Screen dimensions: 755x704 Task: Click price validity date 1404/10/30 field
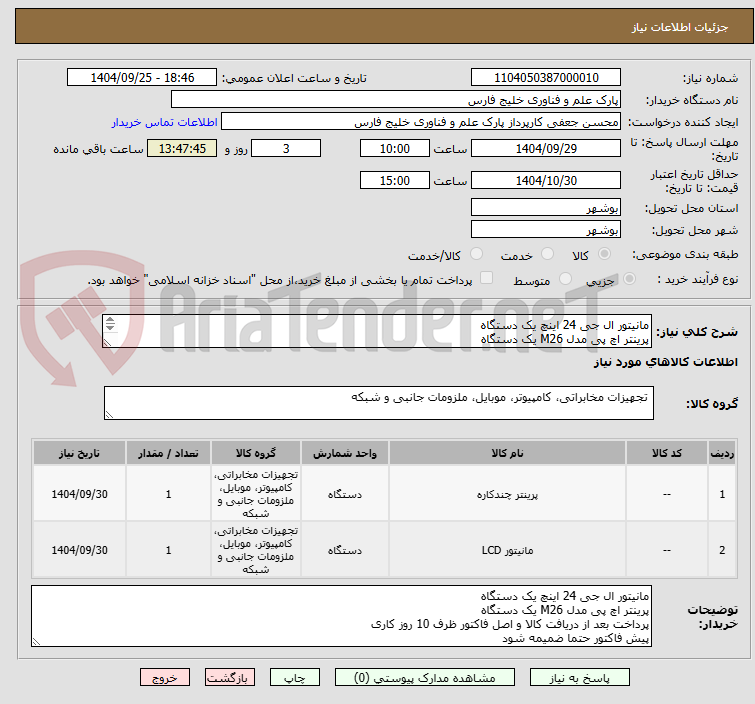click(546, 180)
